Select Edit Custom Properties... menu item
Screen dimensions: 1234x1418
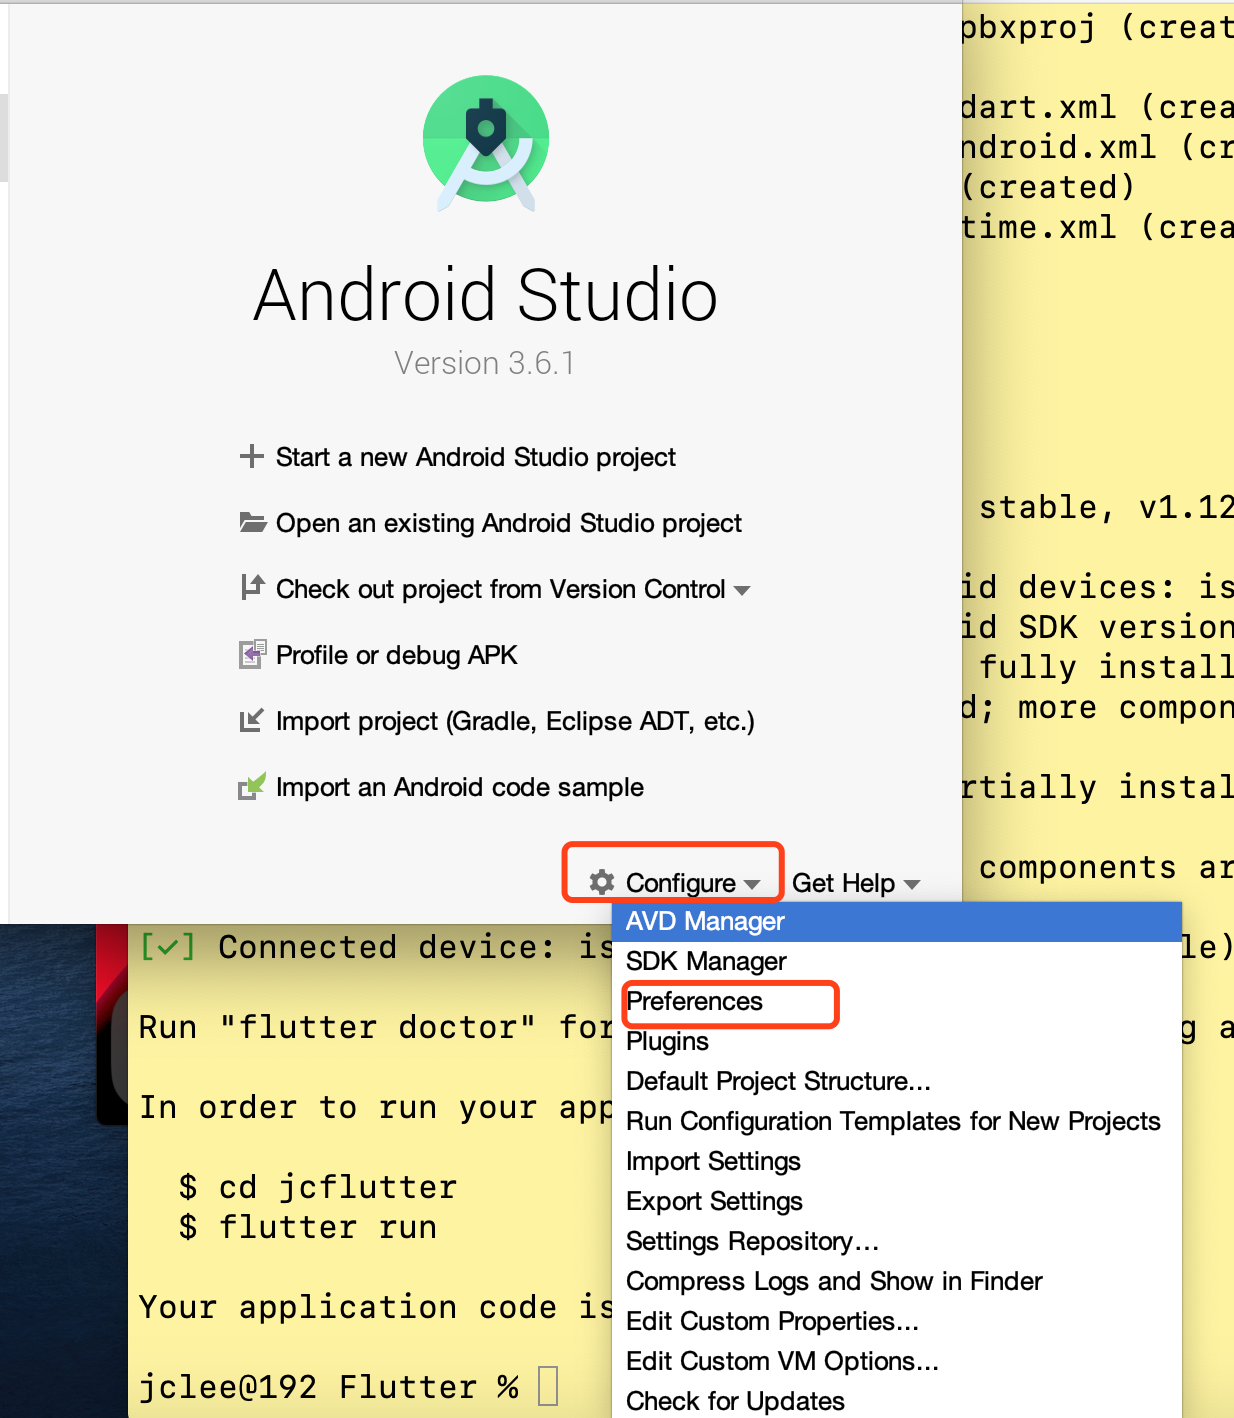[897, 1321]
